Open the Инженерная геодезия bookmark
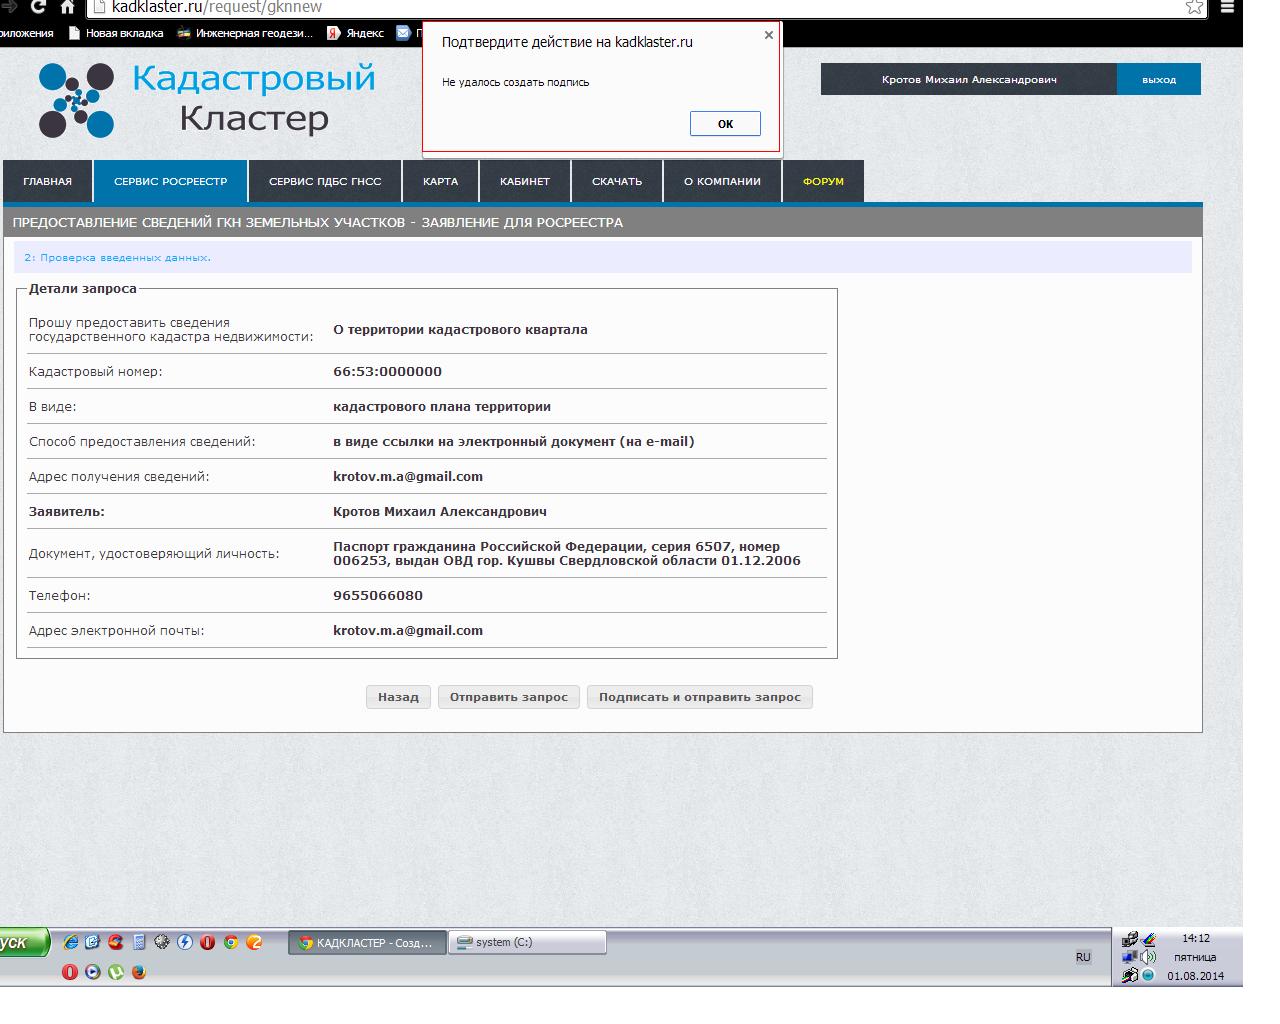 click(x=245, y=33)
